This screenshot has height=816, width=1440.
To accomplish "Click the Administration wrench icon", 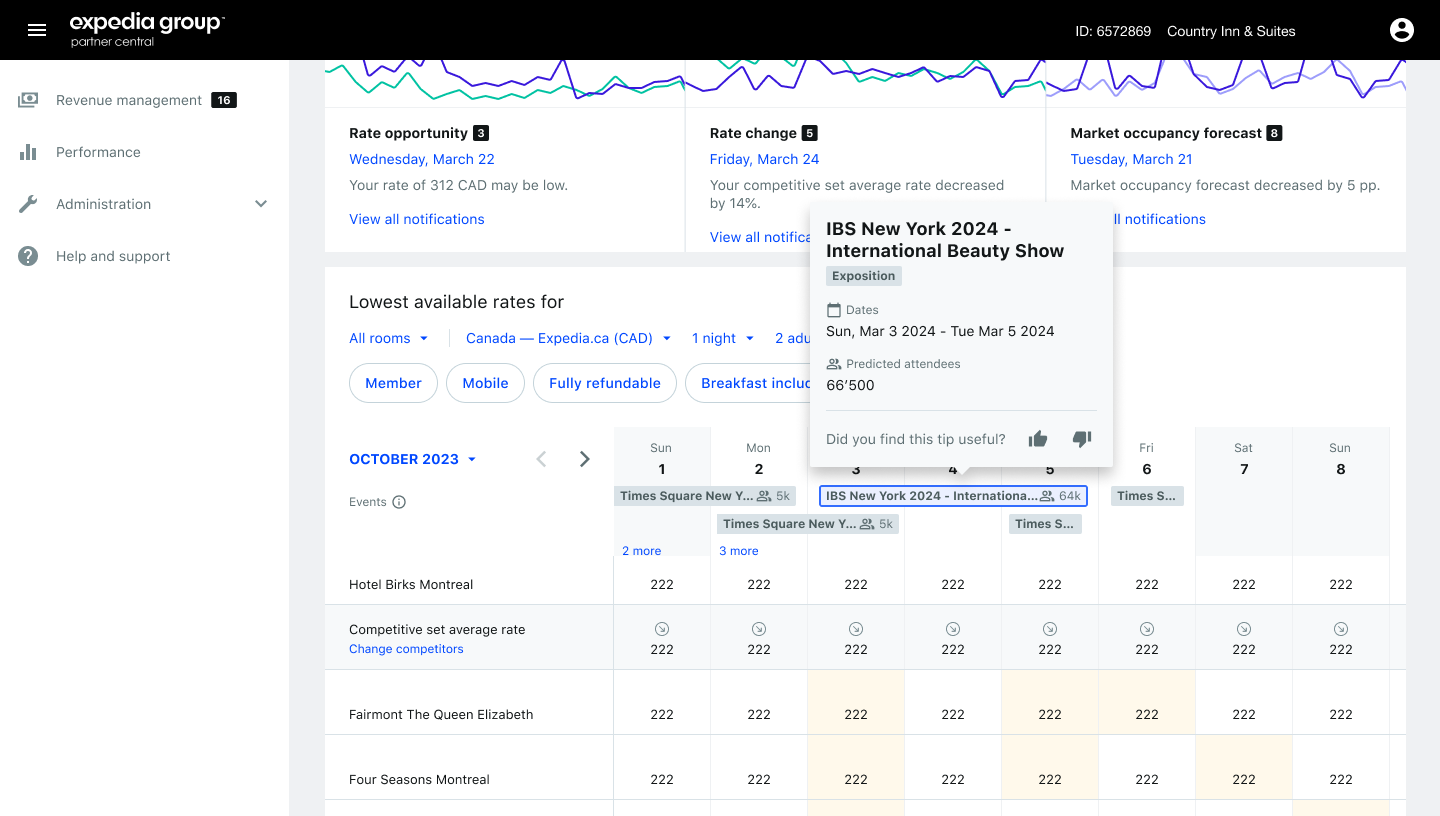I will (28, 204).
